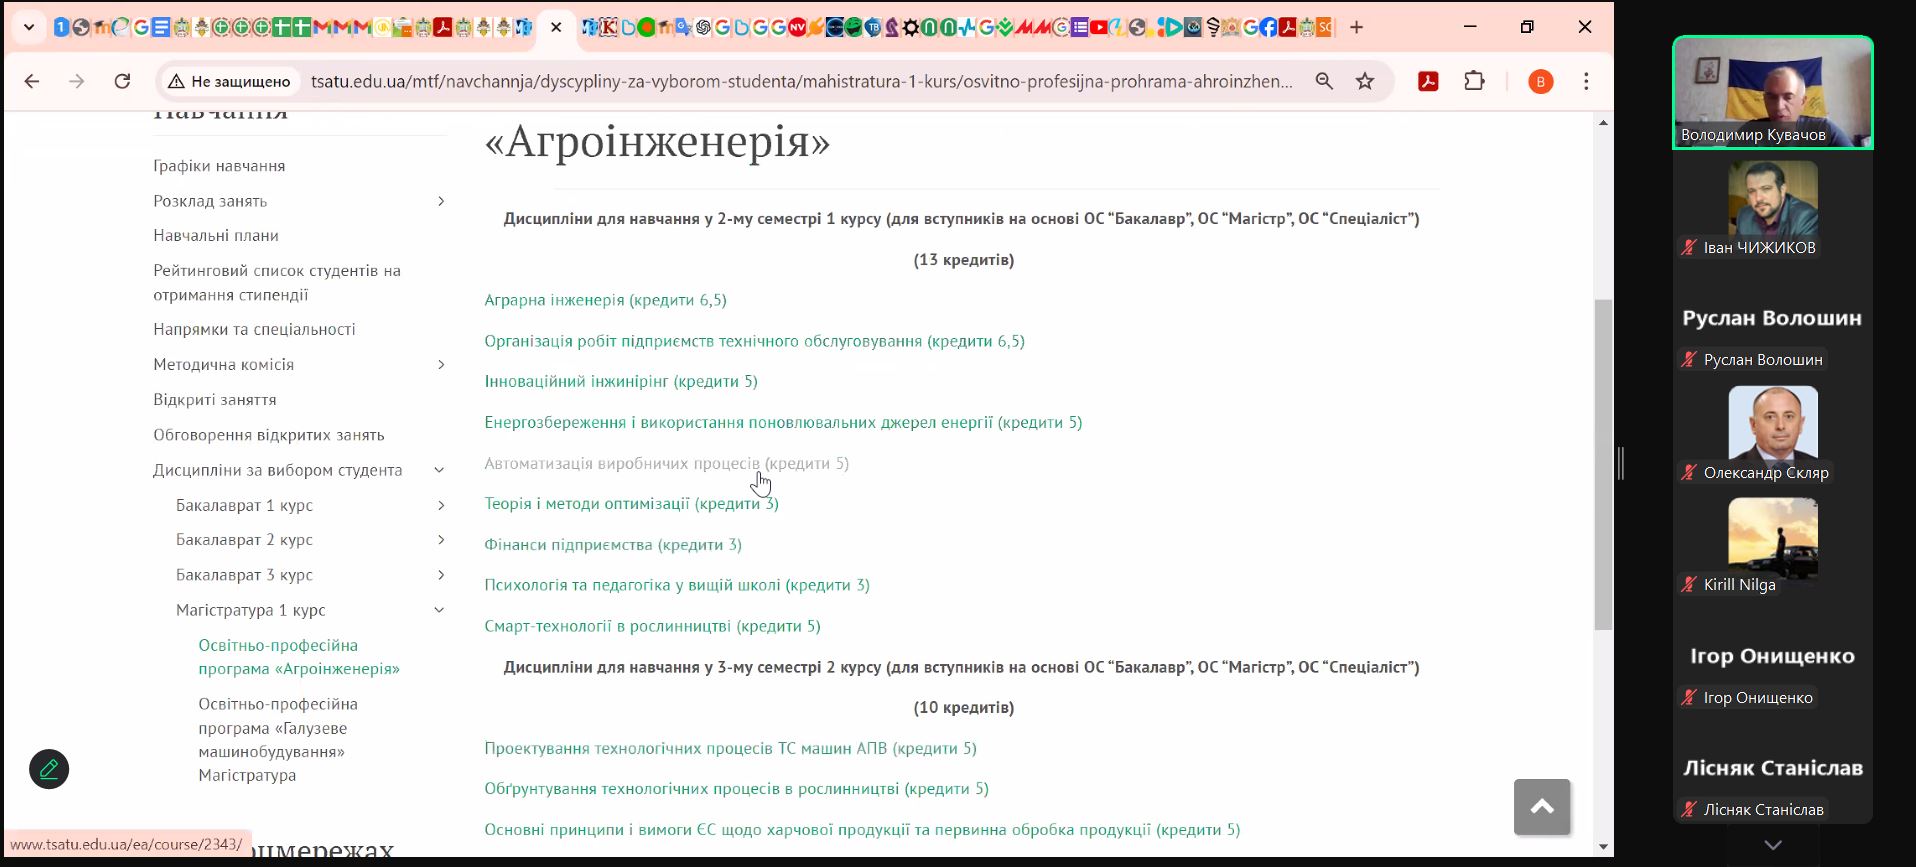Switch to the purple Google Forms tab

pos(1079,27)
